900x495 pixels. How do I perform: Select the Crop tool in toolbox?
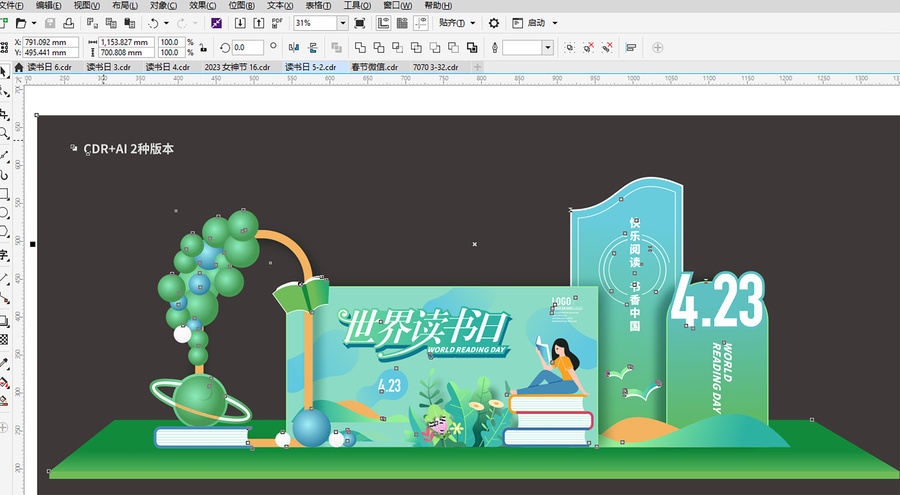coord(4,114)
